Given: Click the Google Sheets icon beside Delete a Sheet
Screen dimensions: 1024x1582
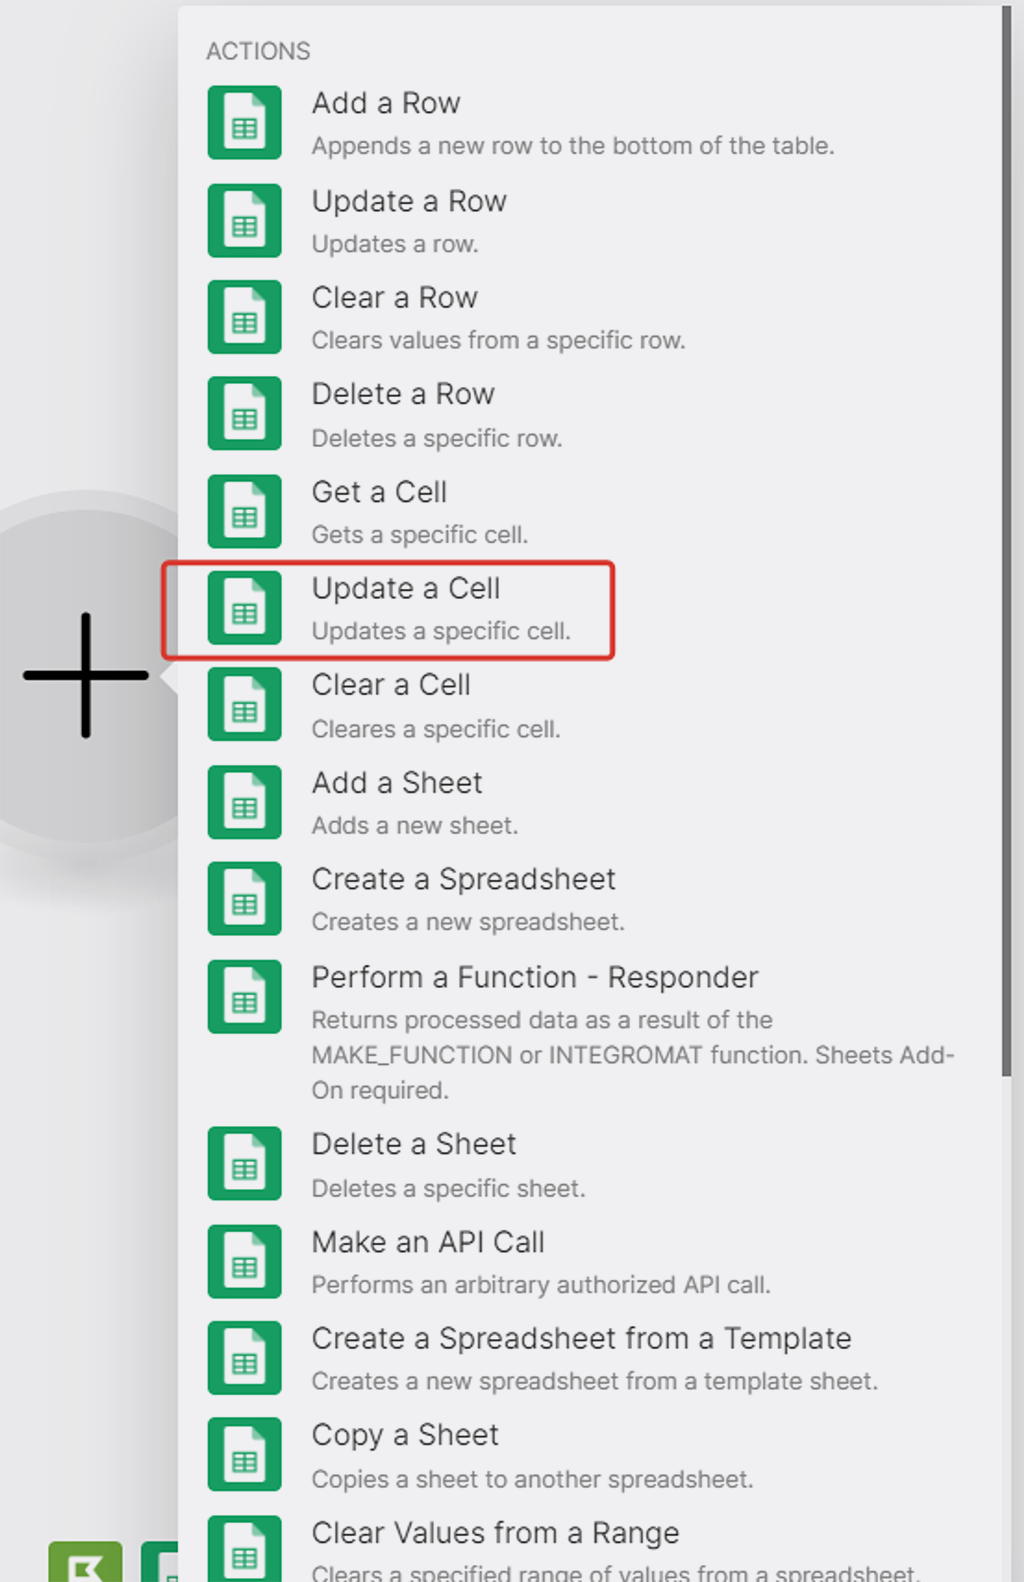Looking at the screenshot, I should point(244,1163).
